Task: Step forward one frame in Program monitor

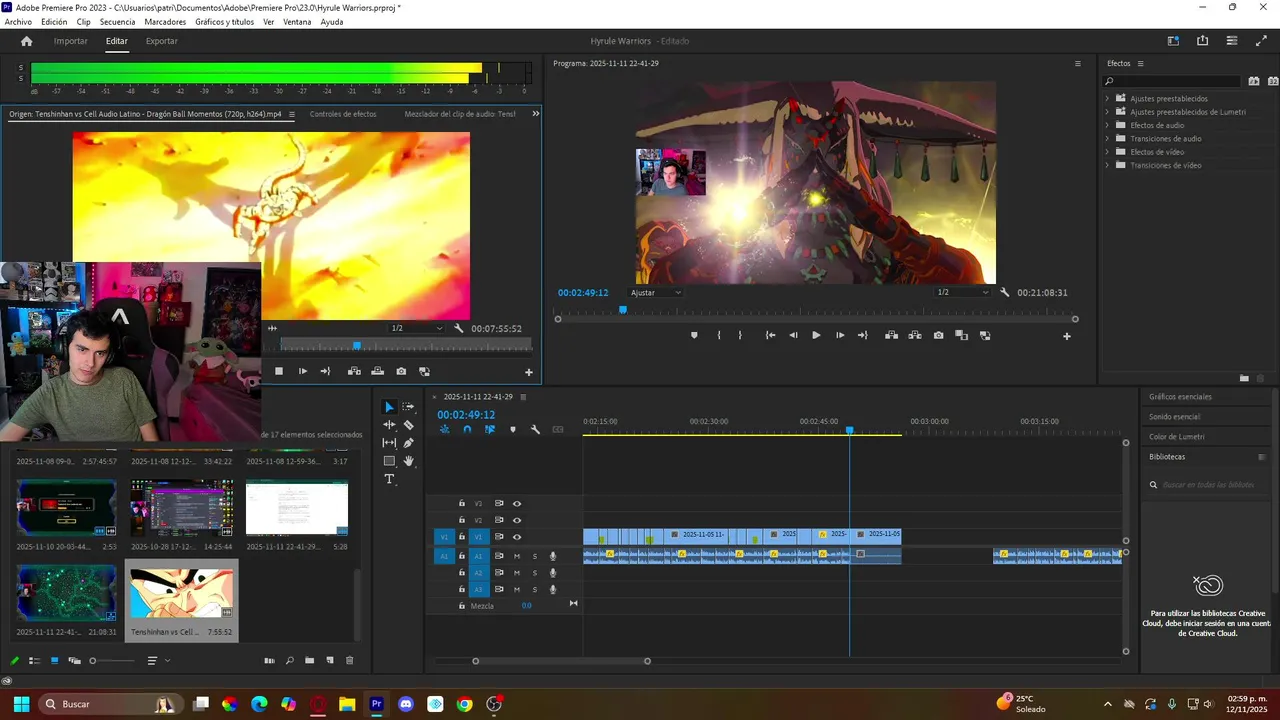Action: pos(839,336)
